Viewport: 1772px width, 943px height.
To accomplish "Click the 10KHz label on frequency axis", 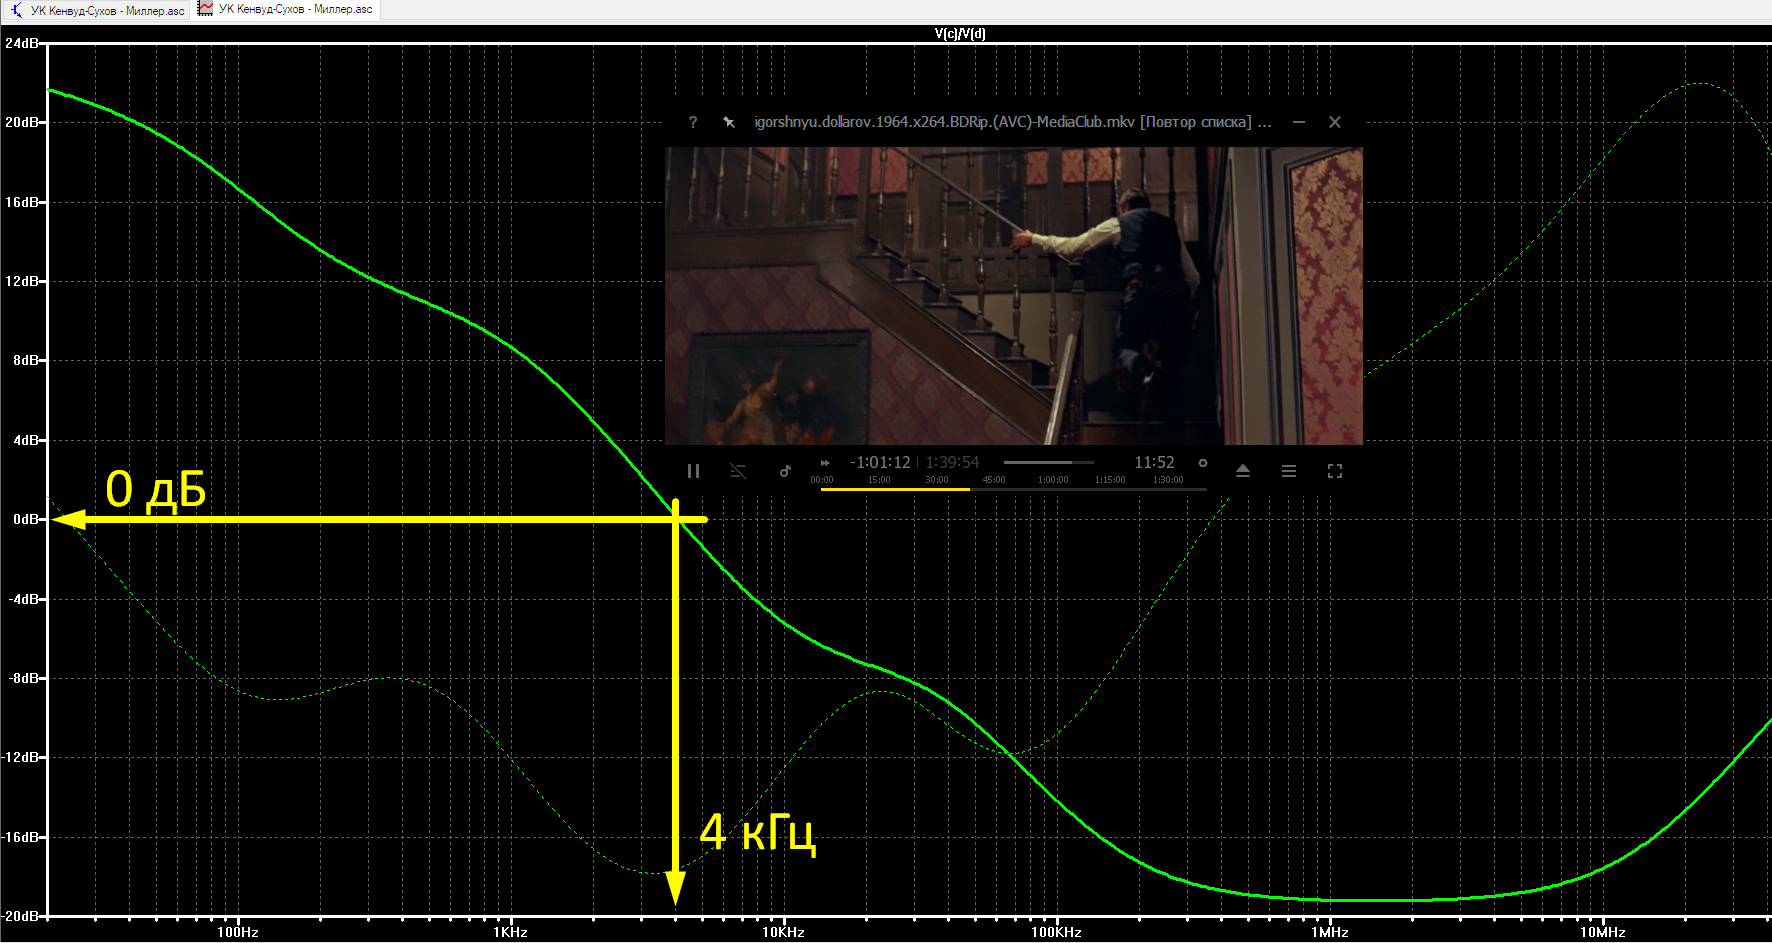I will coord(783,932).
